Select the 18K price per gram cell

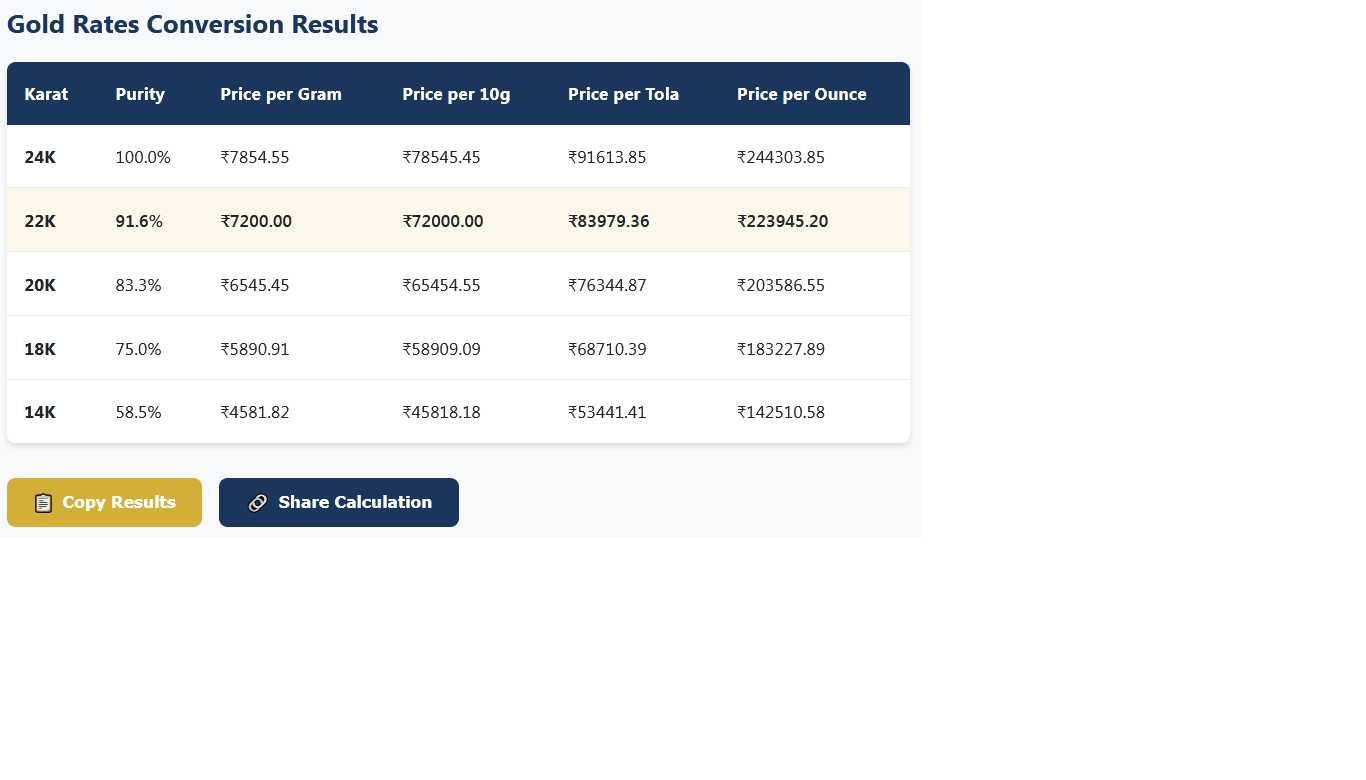(254, 349)
